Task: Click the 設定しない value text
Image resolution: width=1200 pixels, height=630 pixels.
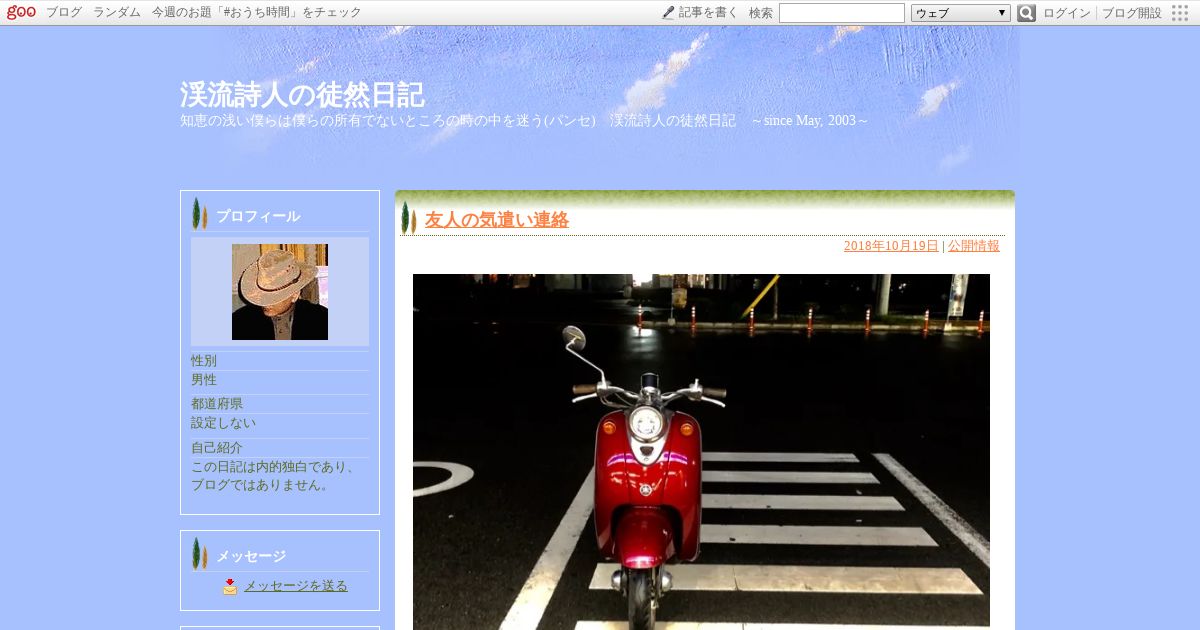Action: coord(223,423)
